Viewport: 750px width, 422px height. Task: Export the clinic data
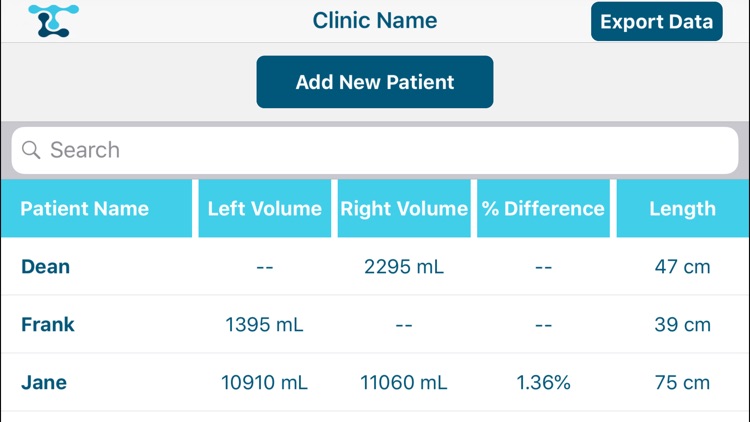[656, 22]
